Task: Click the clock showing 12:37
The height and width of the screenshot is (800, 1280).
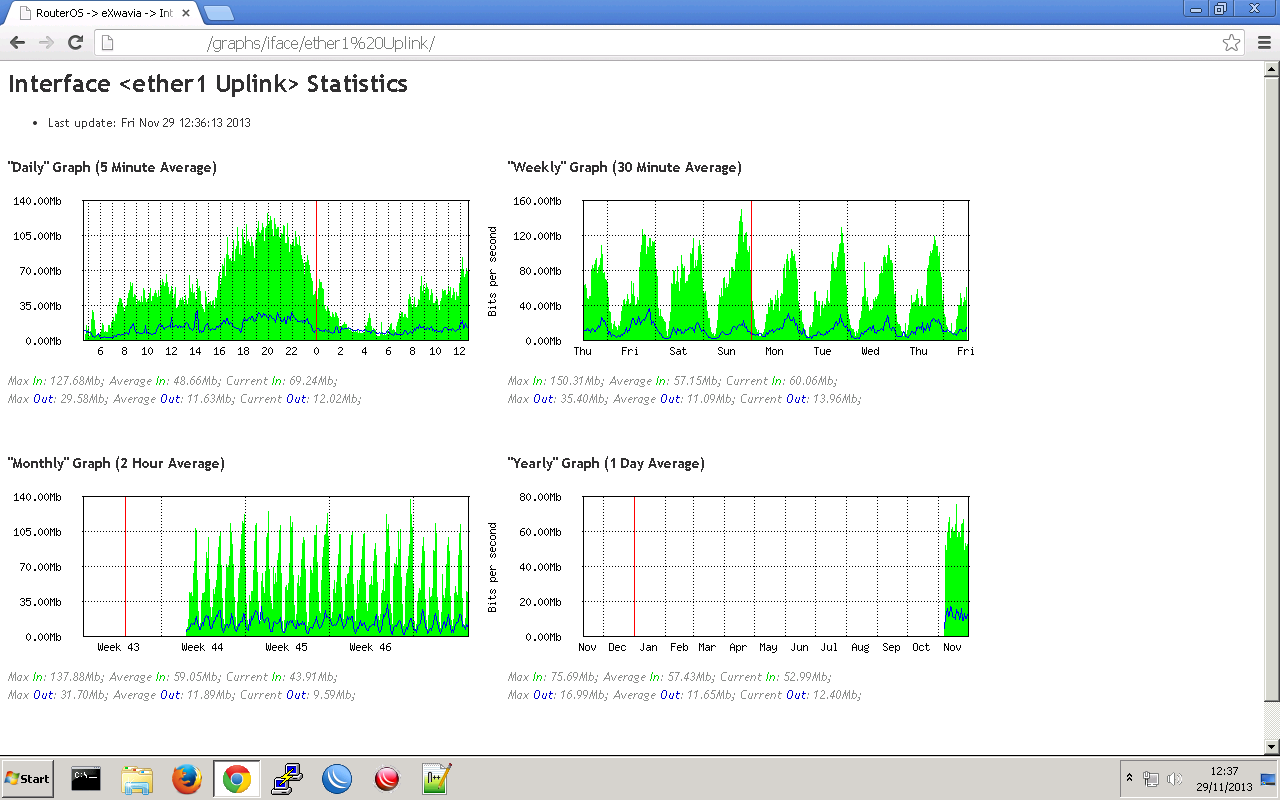Action: (x=1224, y=779)
